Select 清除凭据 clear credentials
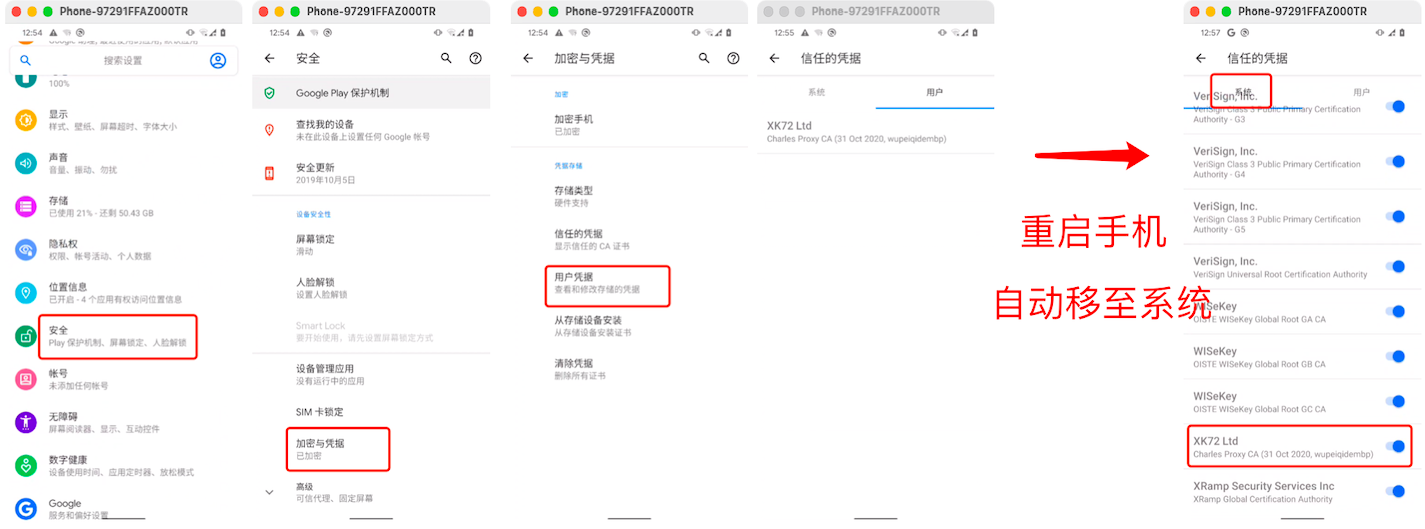Screen dimensions: 1425x529 (x=628, y=369)
